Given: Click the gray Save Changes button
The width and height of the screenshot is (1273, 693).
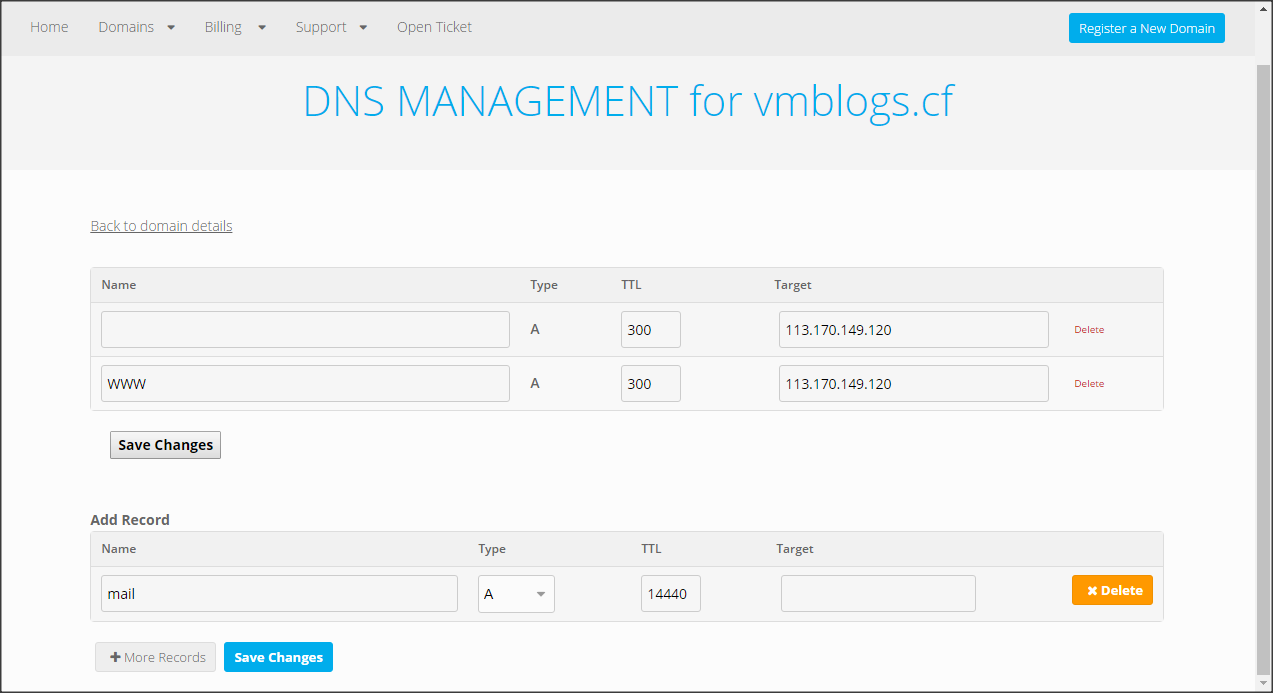Looking at the screenshot, I should (165, 445).
